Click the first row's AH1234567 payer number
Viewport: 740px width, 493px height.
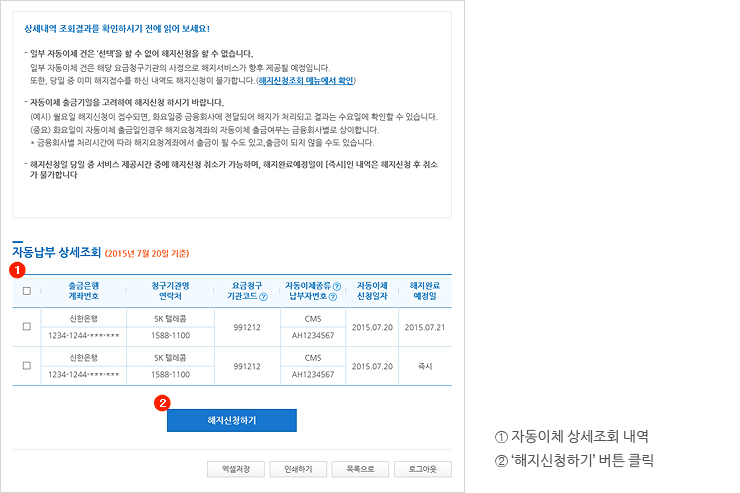[313, 336]
